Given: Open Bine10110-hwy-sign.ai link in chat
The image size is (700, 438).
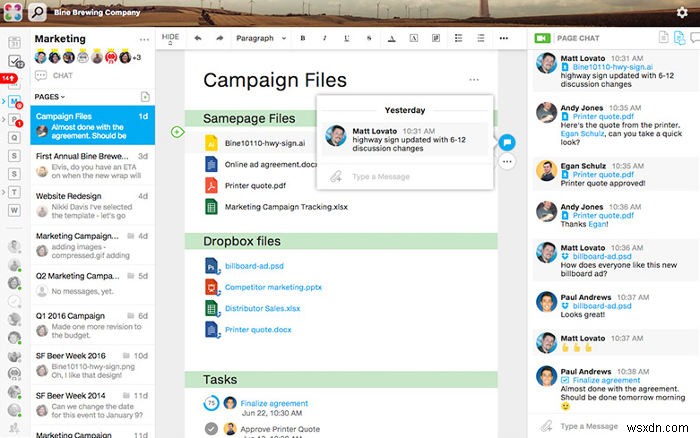Looking at the screenshot, I should coord(612,67).
